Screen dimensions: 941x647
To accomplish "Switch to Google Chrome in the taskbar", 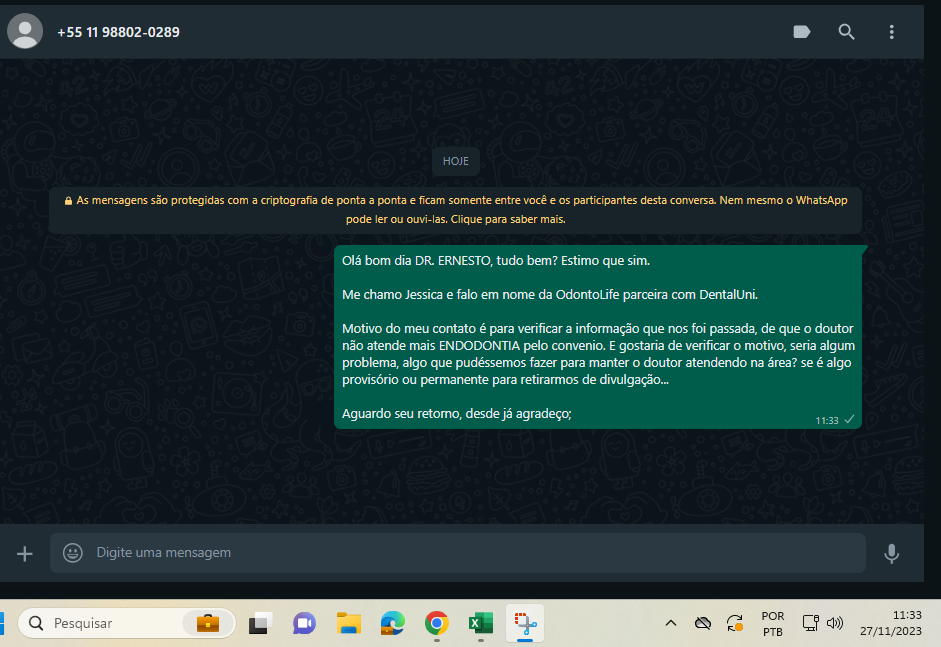I will pos(437,624).
